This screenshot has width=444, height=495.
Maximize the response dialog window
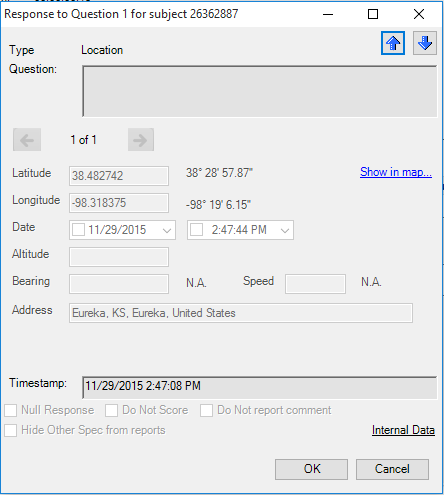click(x=373, y=14)
